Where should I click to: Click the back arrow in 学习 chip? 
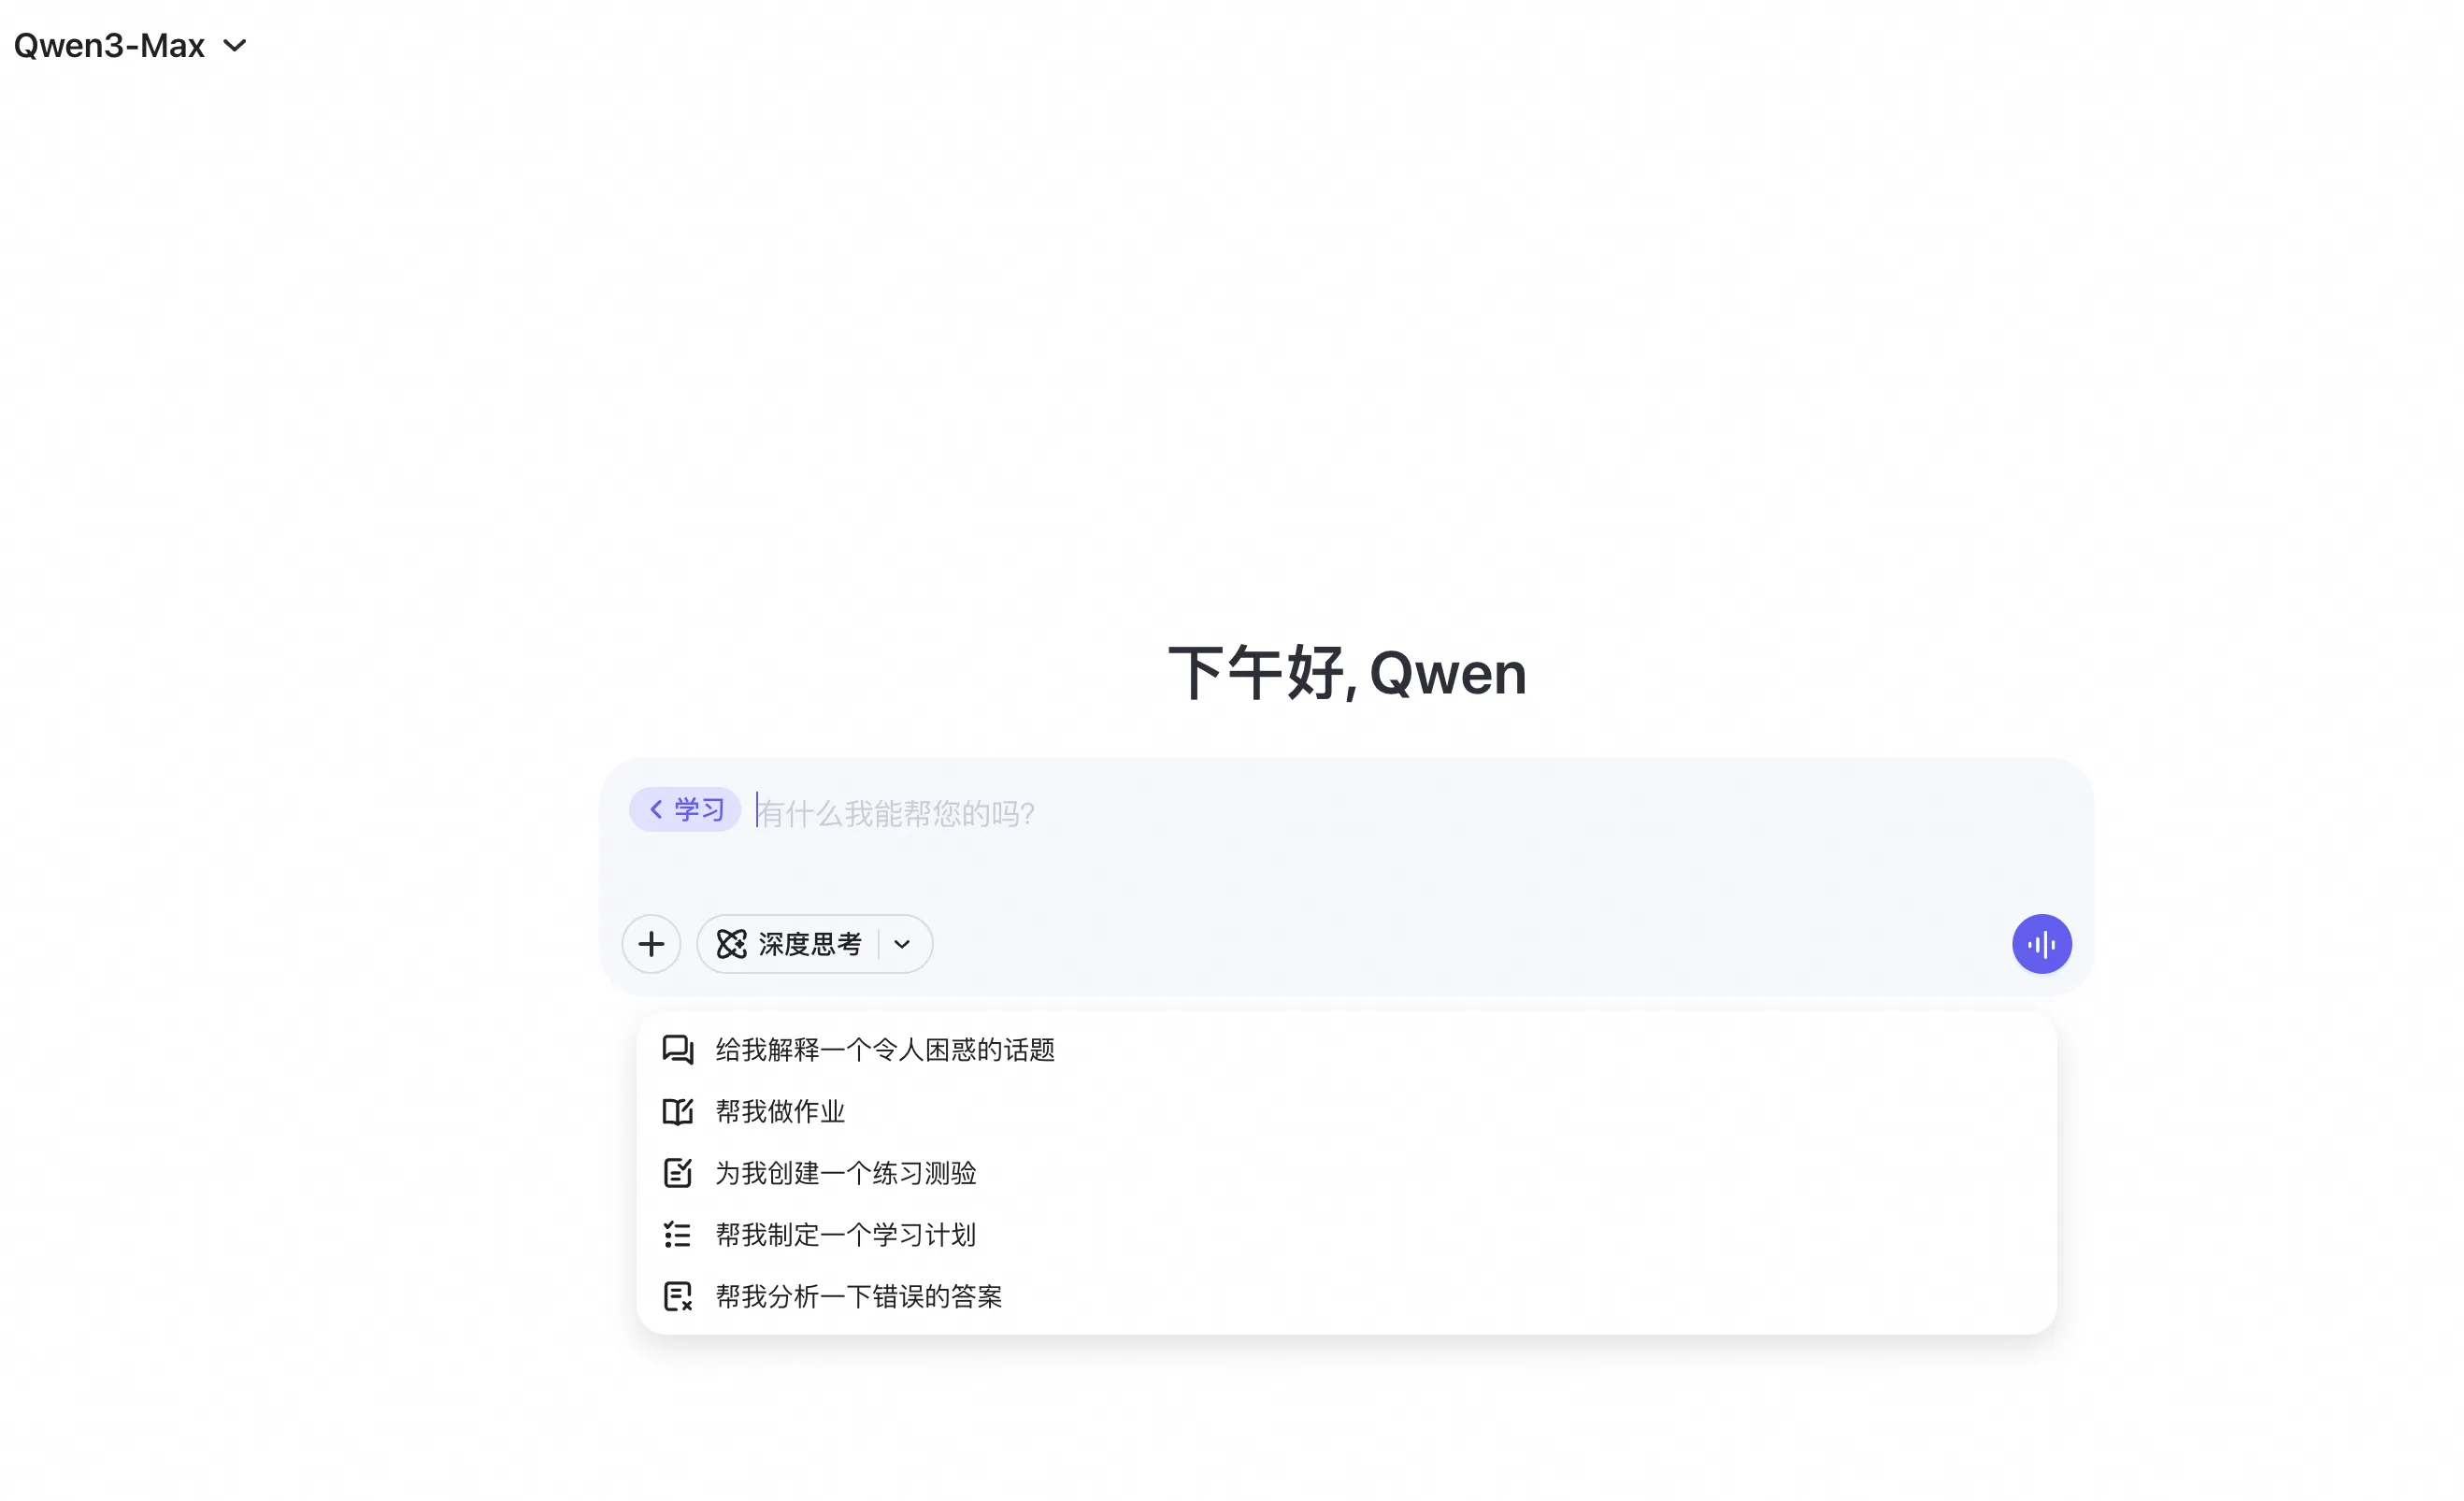pos(656,809)
